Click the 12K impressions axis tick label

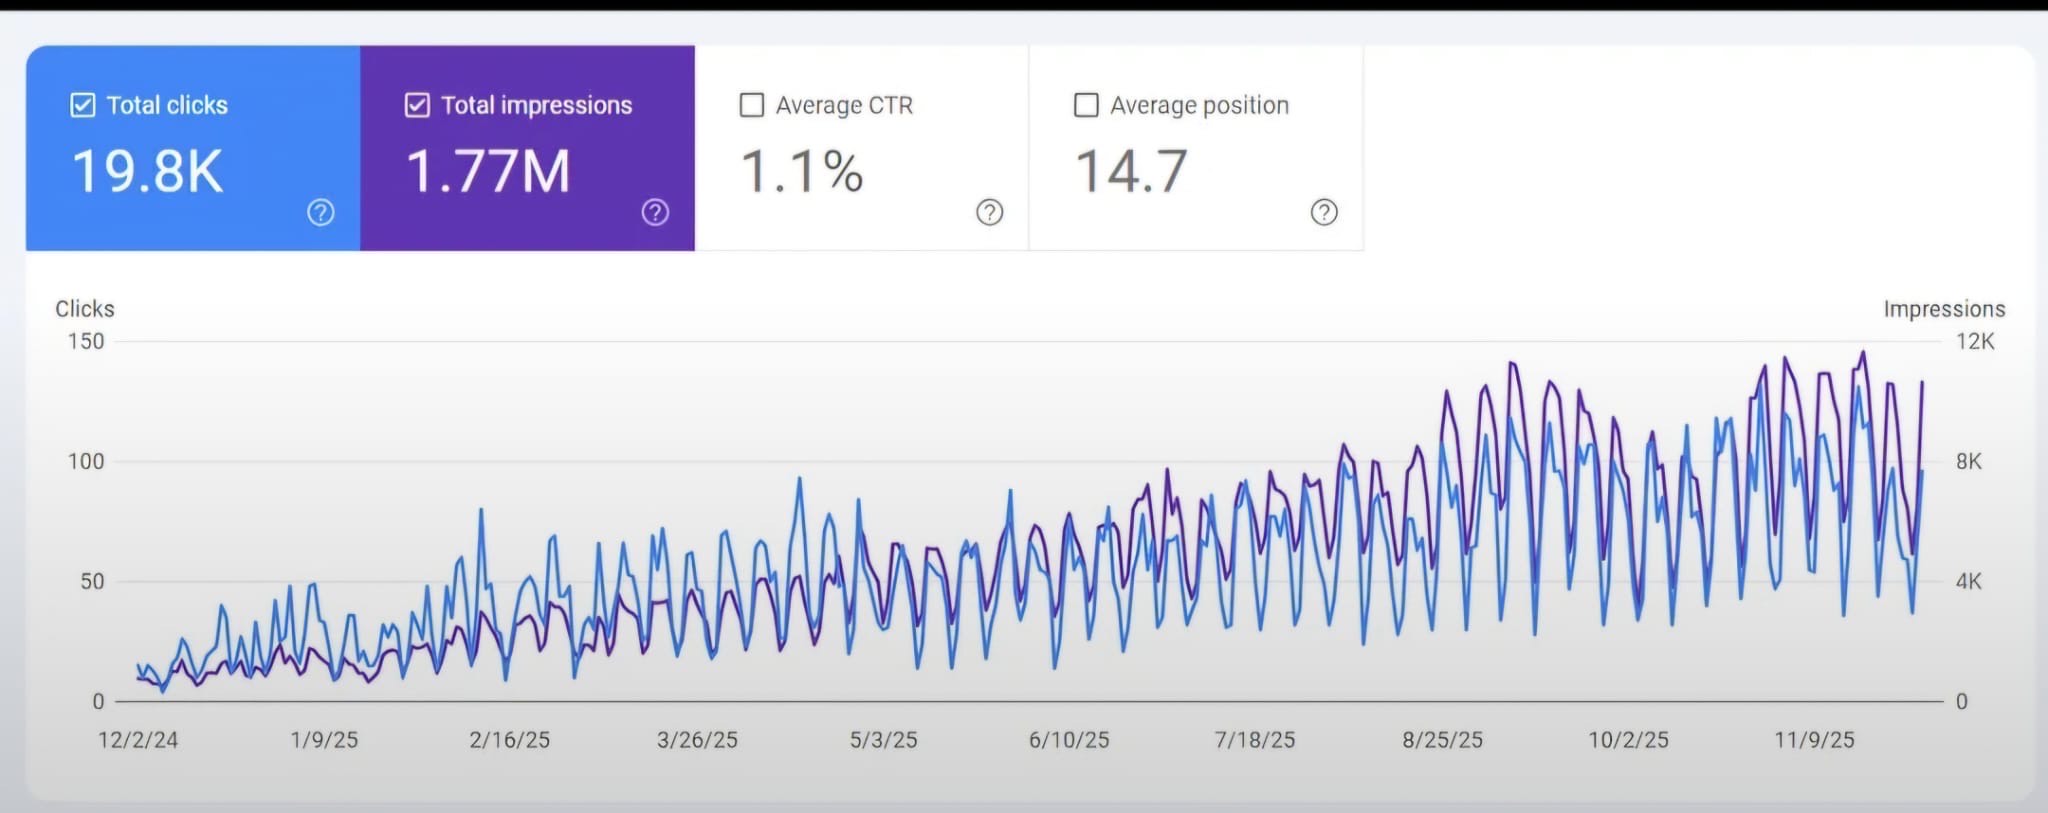pos(1975,342)
